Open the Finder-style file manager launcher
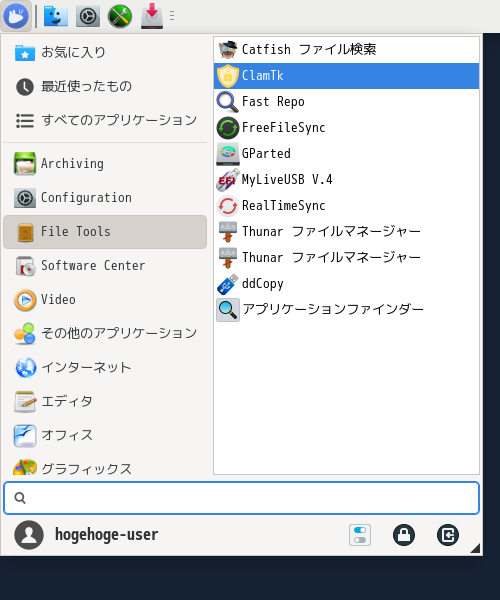 click(x=56, y=16)
